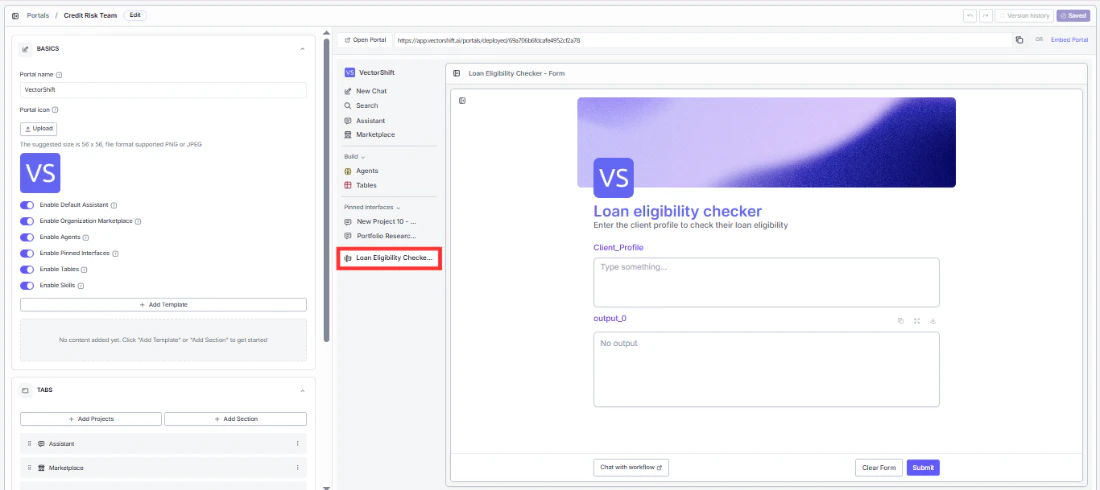Collapse the BASICS section
Viewport: 1100px width, 490px height.
[302, 49]
